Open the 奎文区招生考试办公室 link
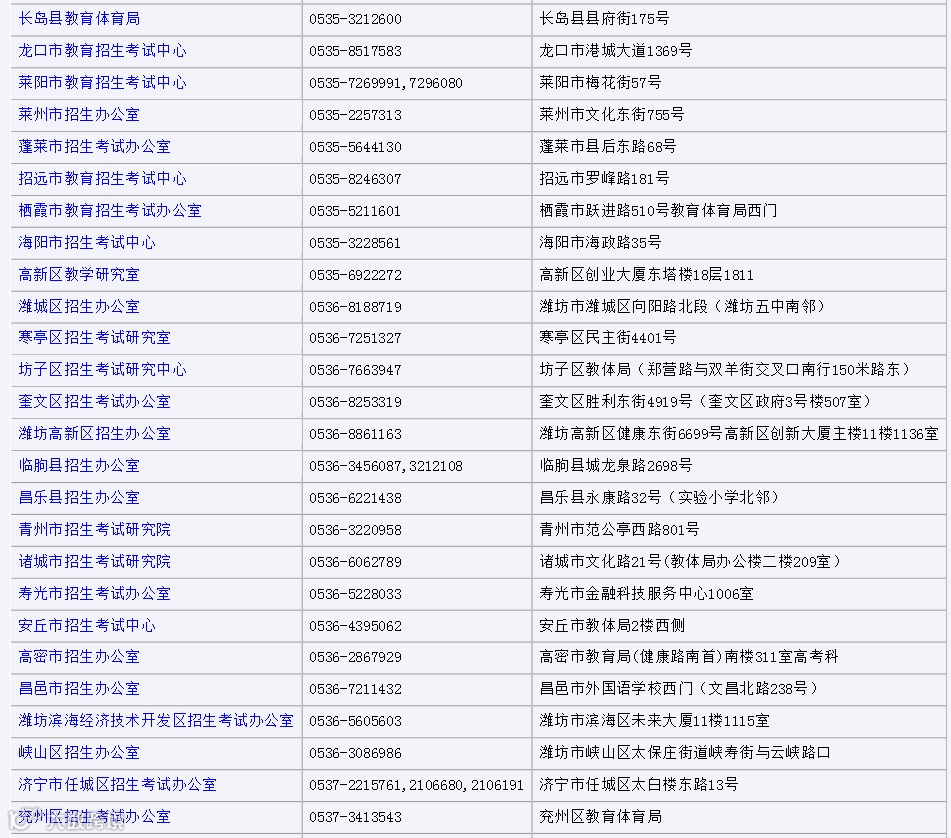This screenshot has width=951, height=838. pos(95,401)
